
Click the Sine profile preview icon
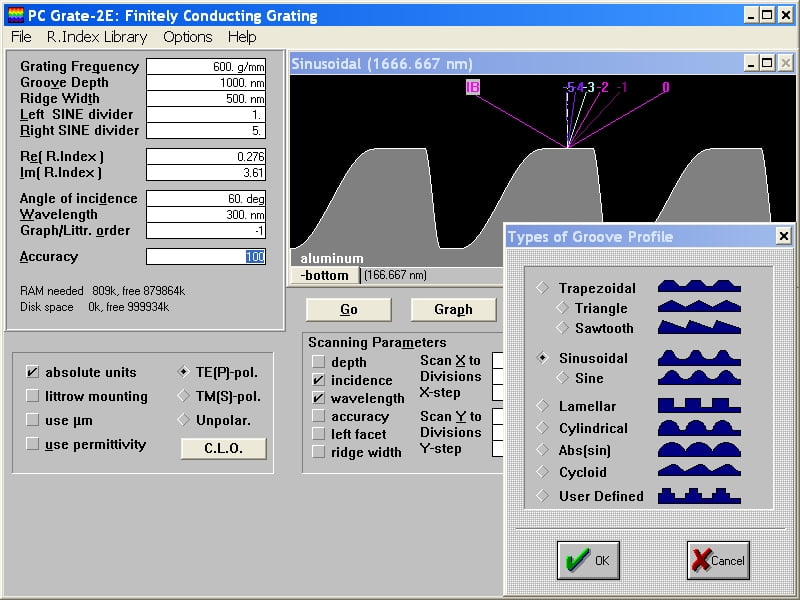[x=699, y=378]
